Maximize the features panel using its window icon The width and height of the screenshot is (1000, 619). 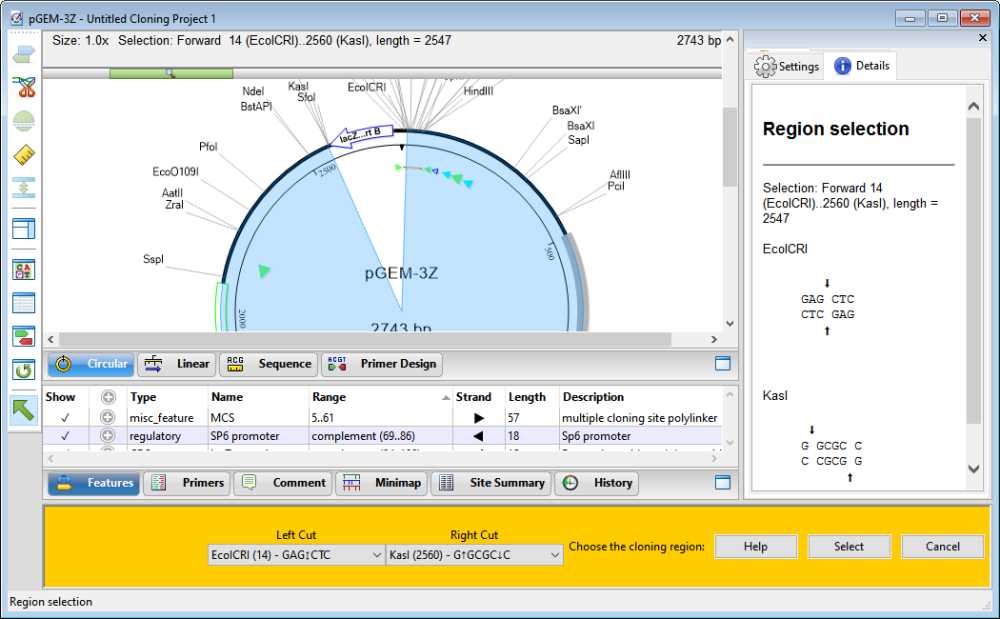[722, 482]
